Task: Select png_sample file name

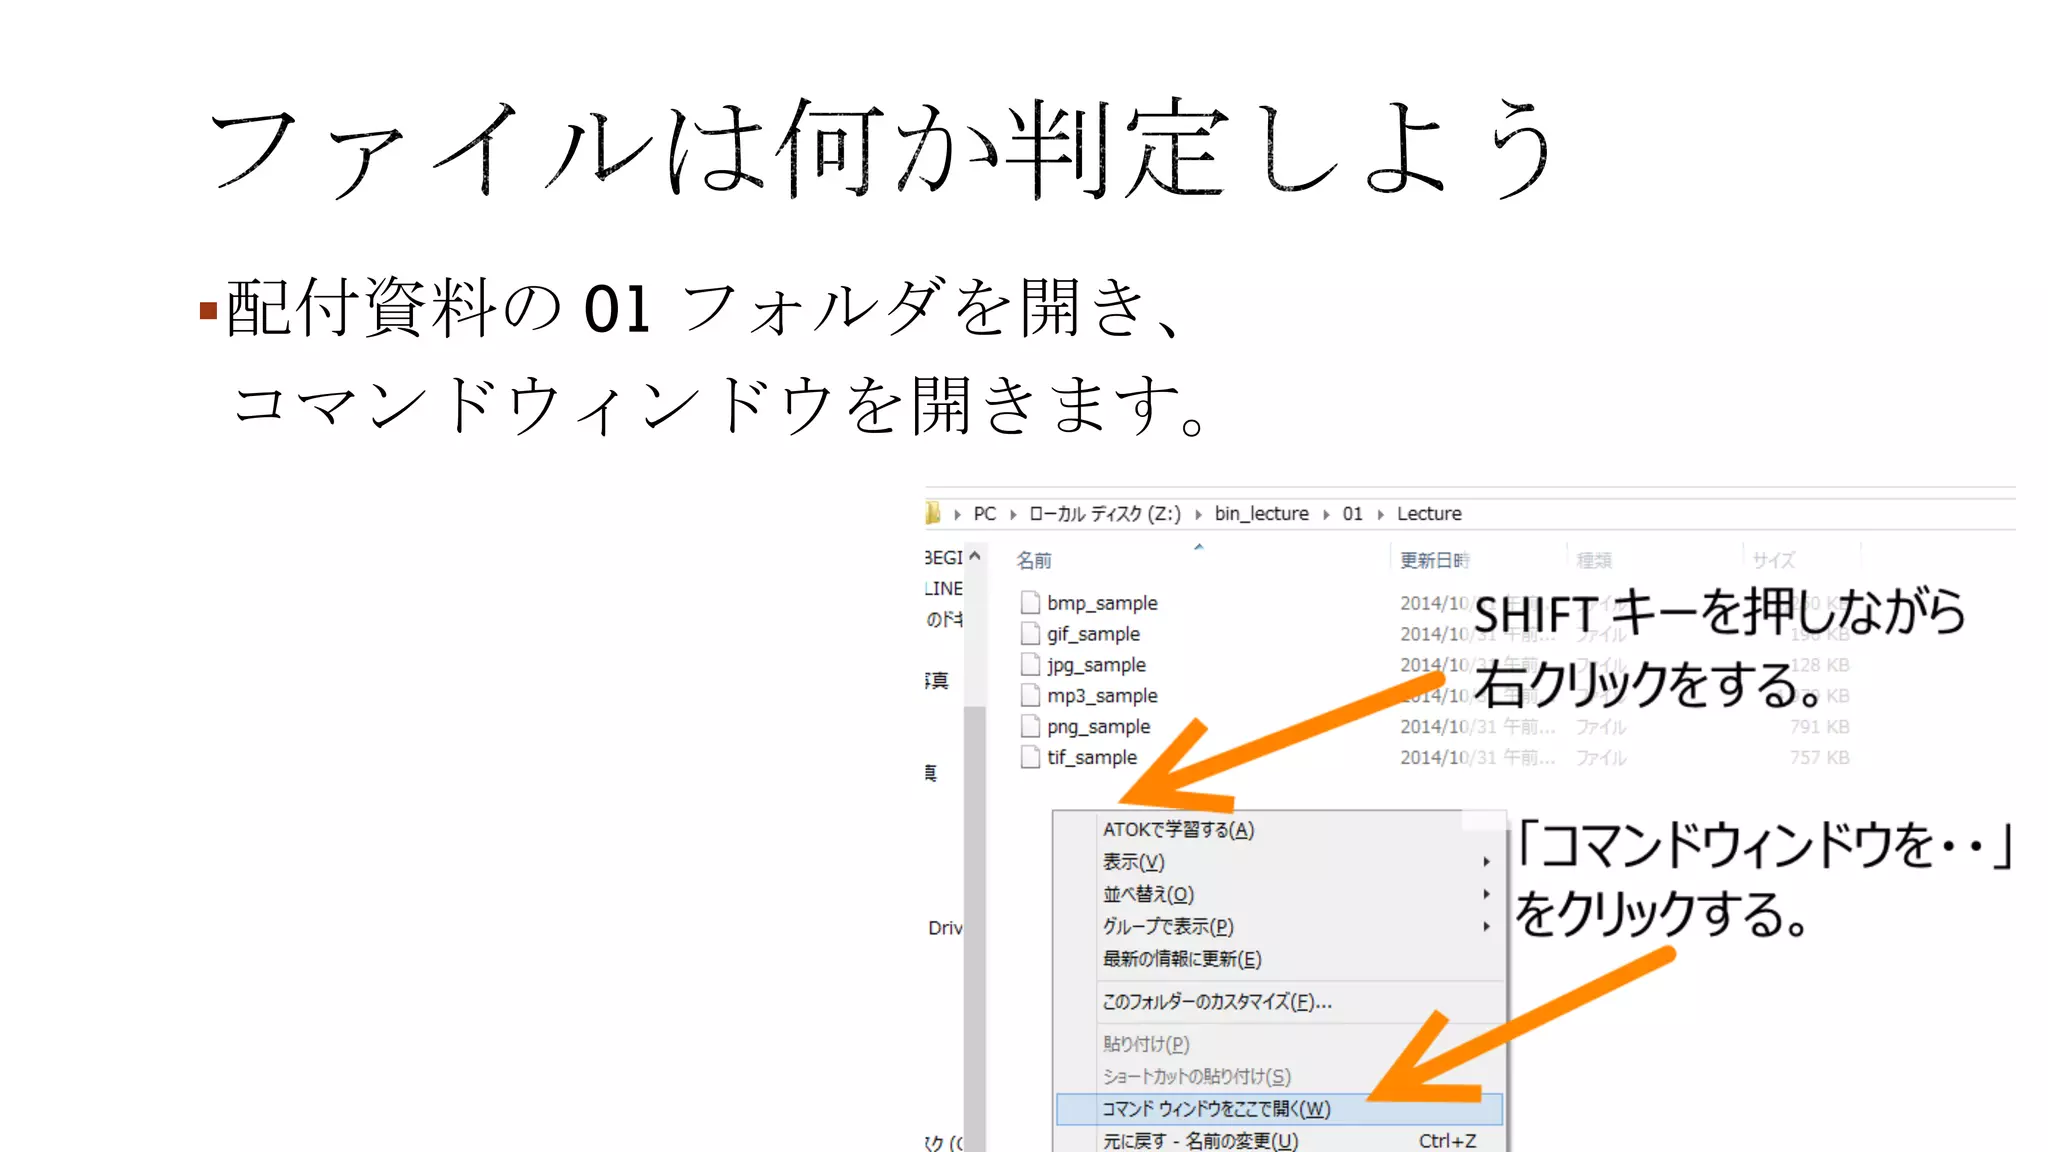Action: coord(1098,727)
